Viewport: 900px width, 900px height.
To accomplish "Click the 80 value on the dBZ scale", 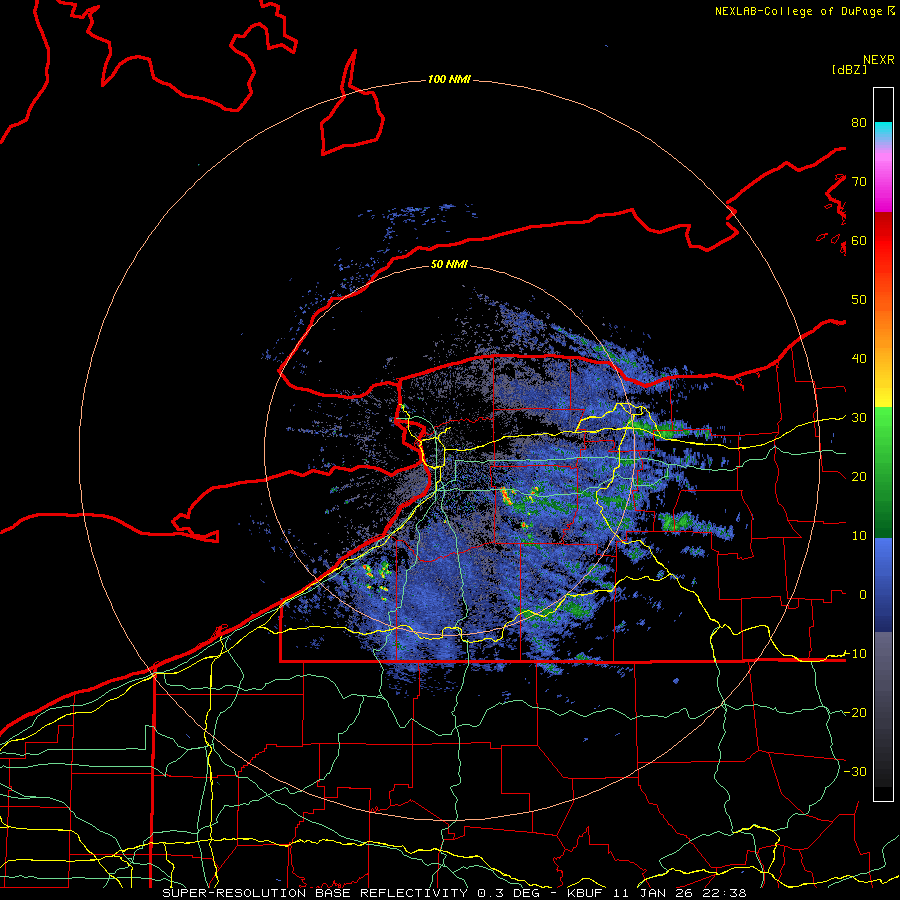I will (859, 123).
